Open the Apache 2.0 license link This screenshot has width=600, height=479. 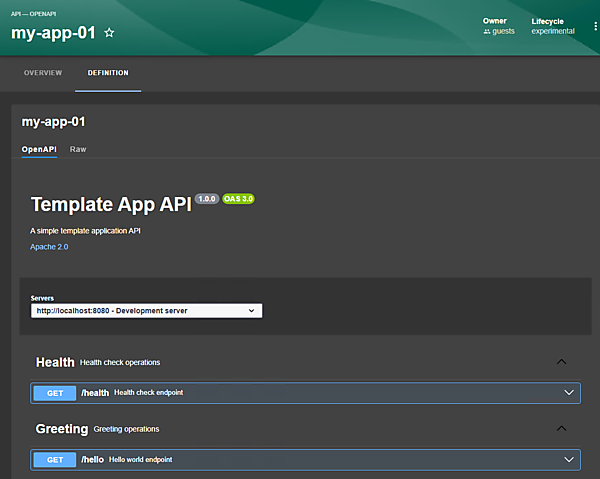[x=50, y=246]
